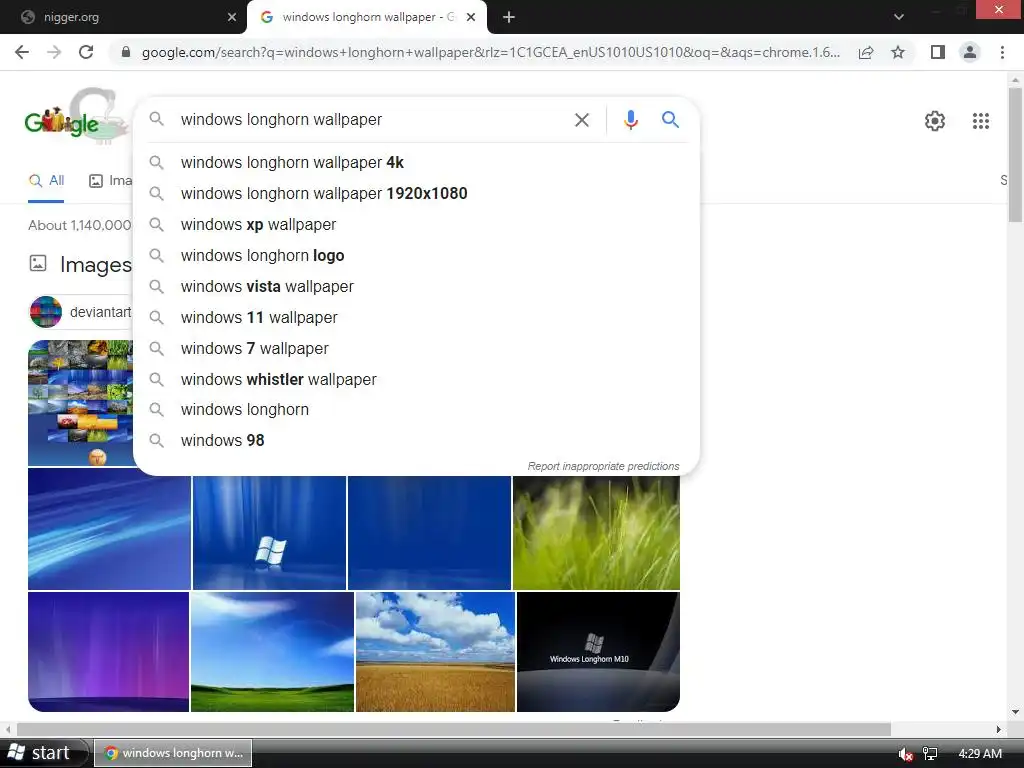
Task: Click the horizontal scrollbar thumb
Action: [x=454, y=729]
